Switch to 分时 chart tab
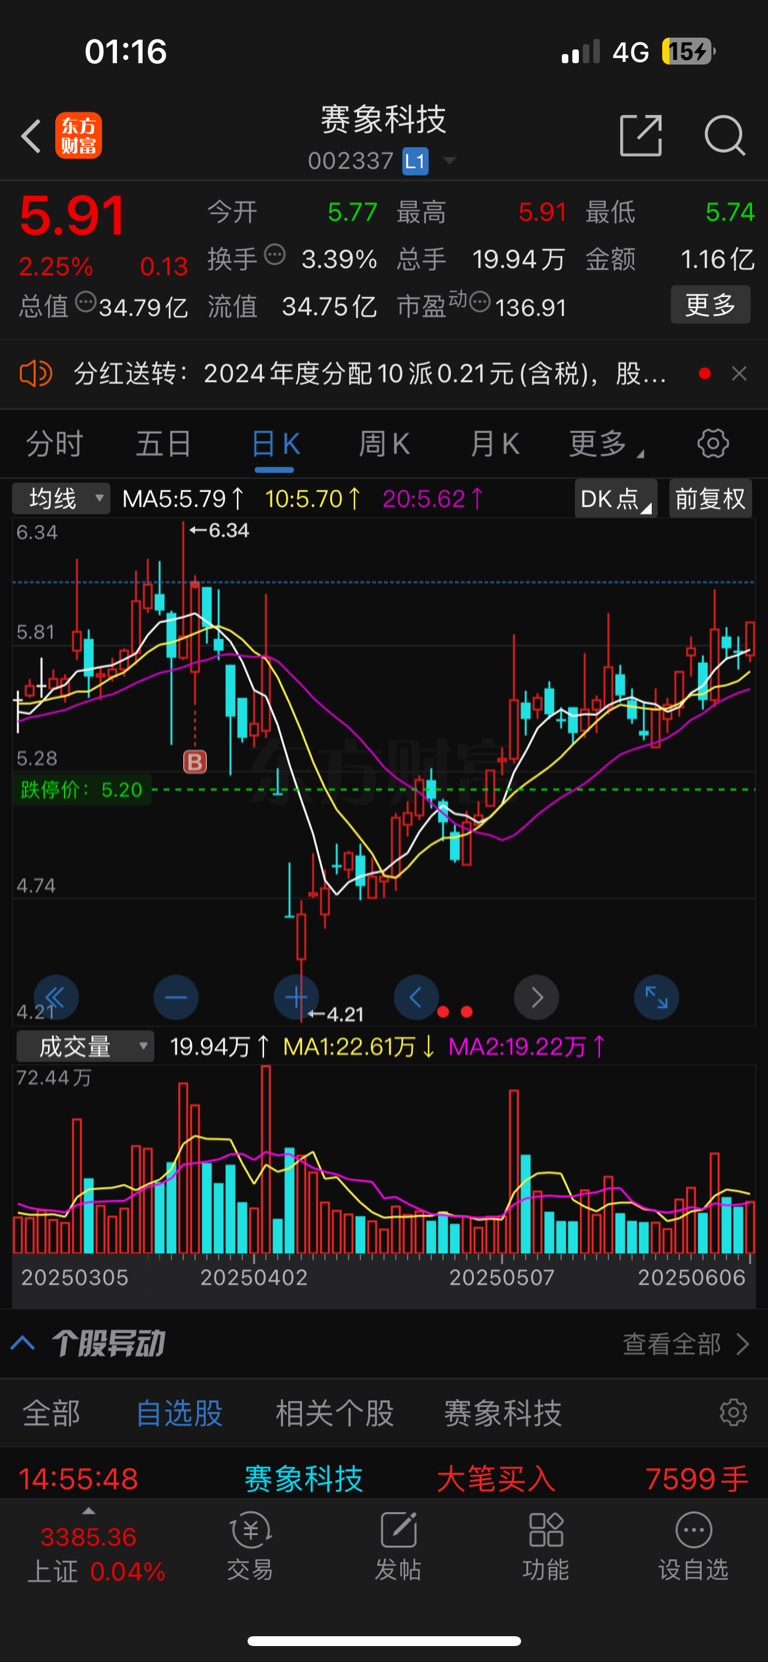Viewport: 768px width, 1663px height. click(x=54, y=443)
